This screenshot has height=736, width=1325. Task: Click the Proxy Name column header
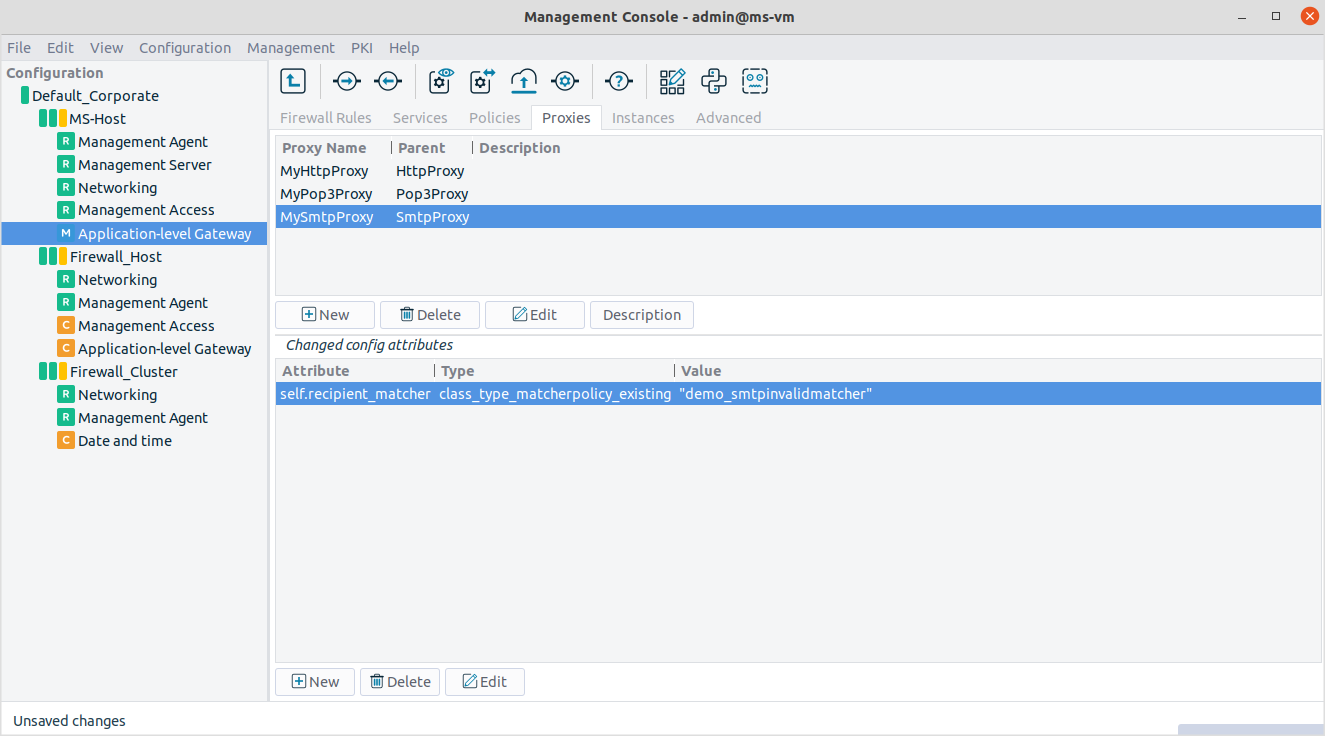(324, 148)
